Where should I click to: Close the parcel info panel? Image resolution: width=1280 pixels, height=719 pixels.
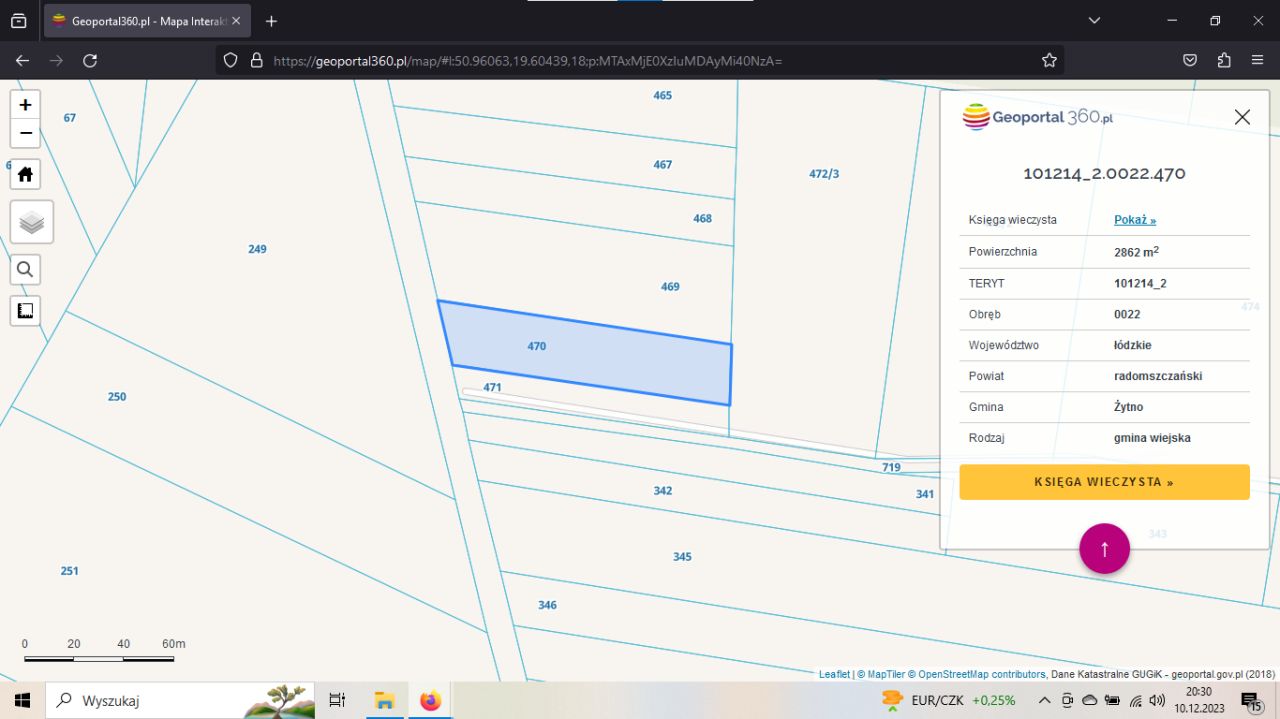click(1242, 117)
